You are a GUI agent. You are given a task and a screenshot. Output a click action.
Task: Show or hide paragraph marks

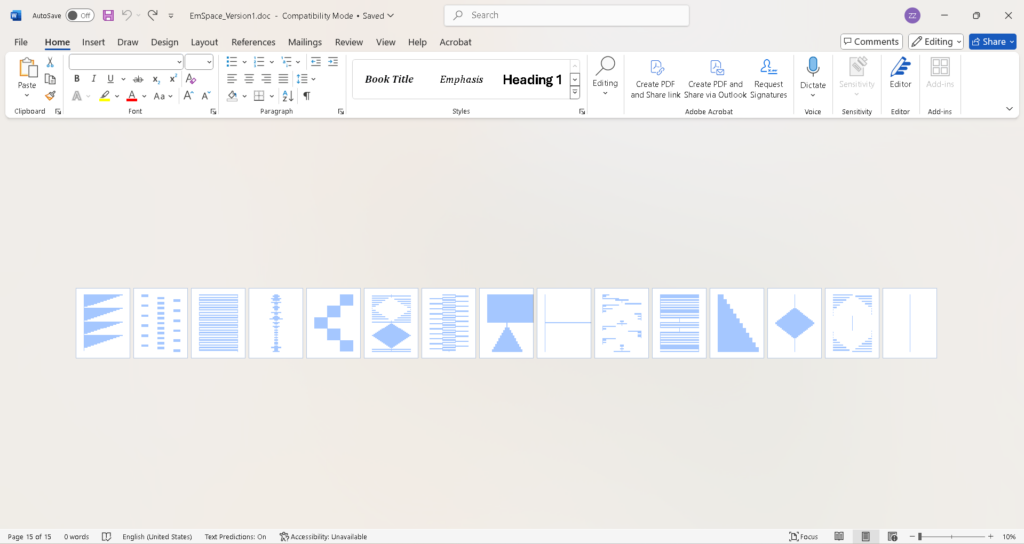coord(306,96)
